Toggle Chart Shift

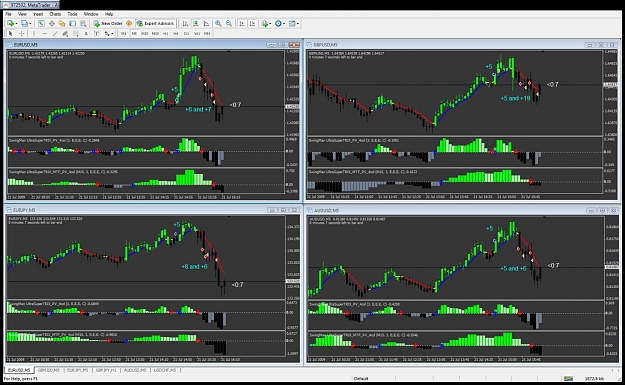[x=252, y=24]
